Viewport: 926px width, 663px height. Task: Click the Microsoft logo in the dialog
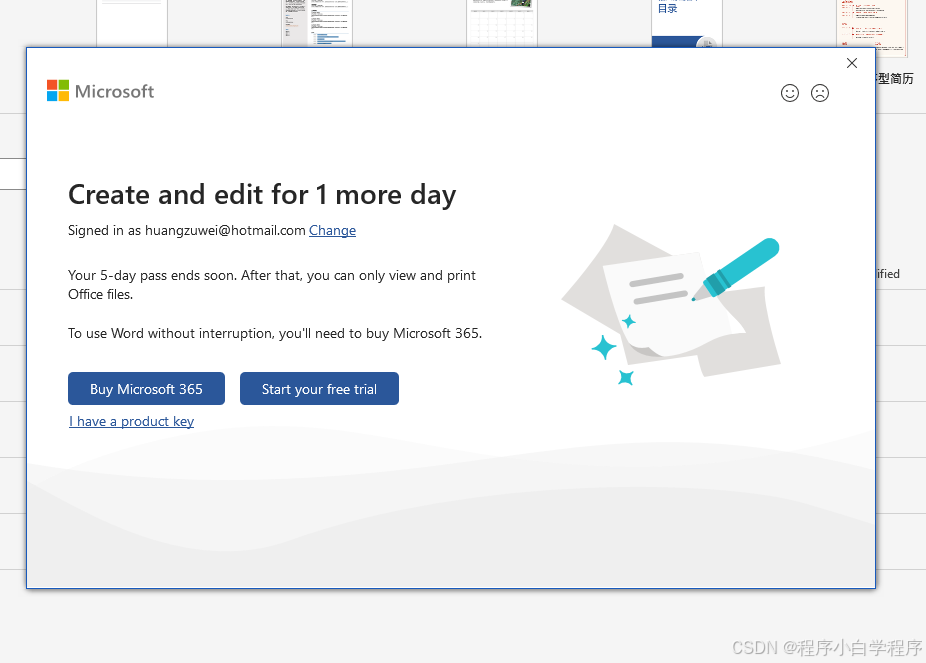point(100,91)
